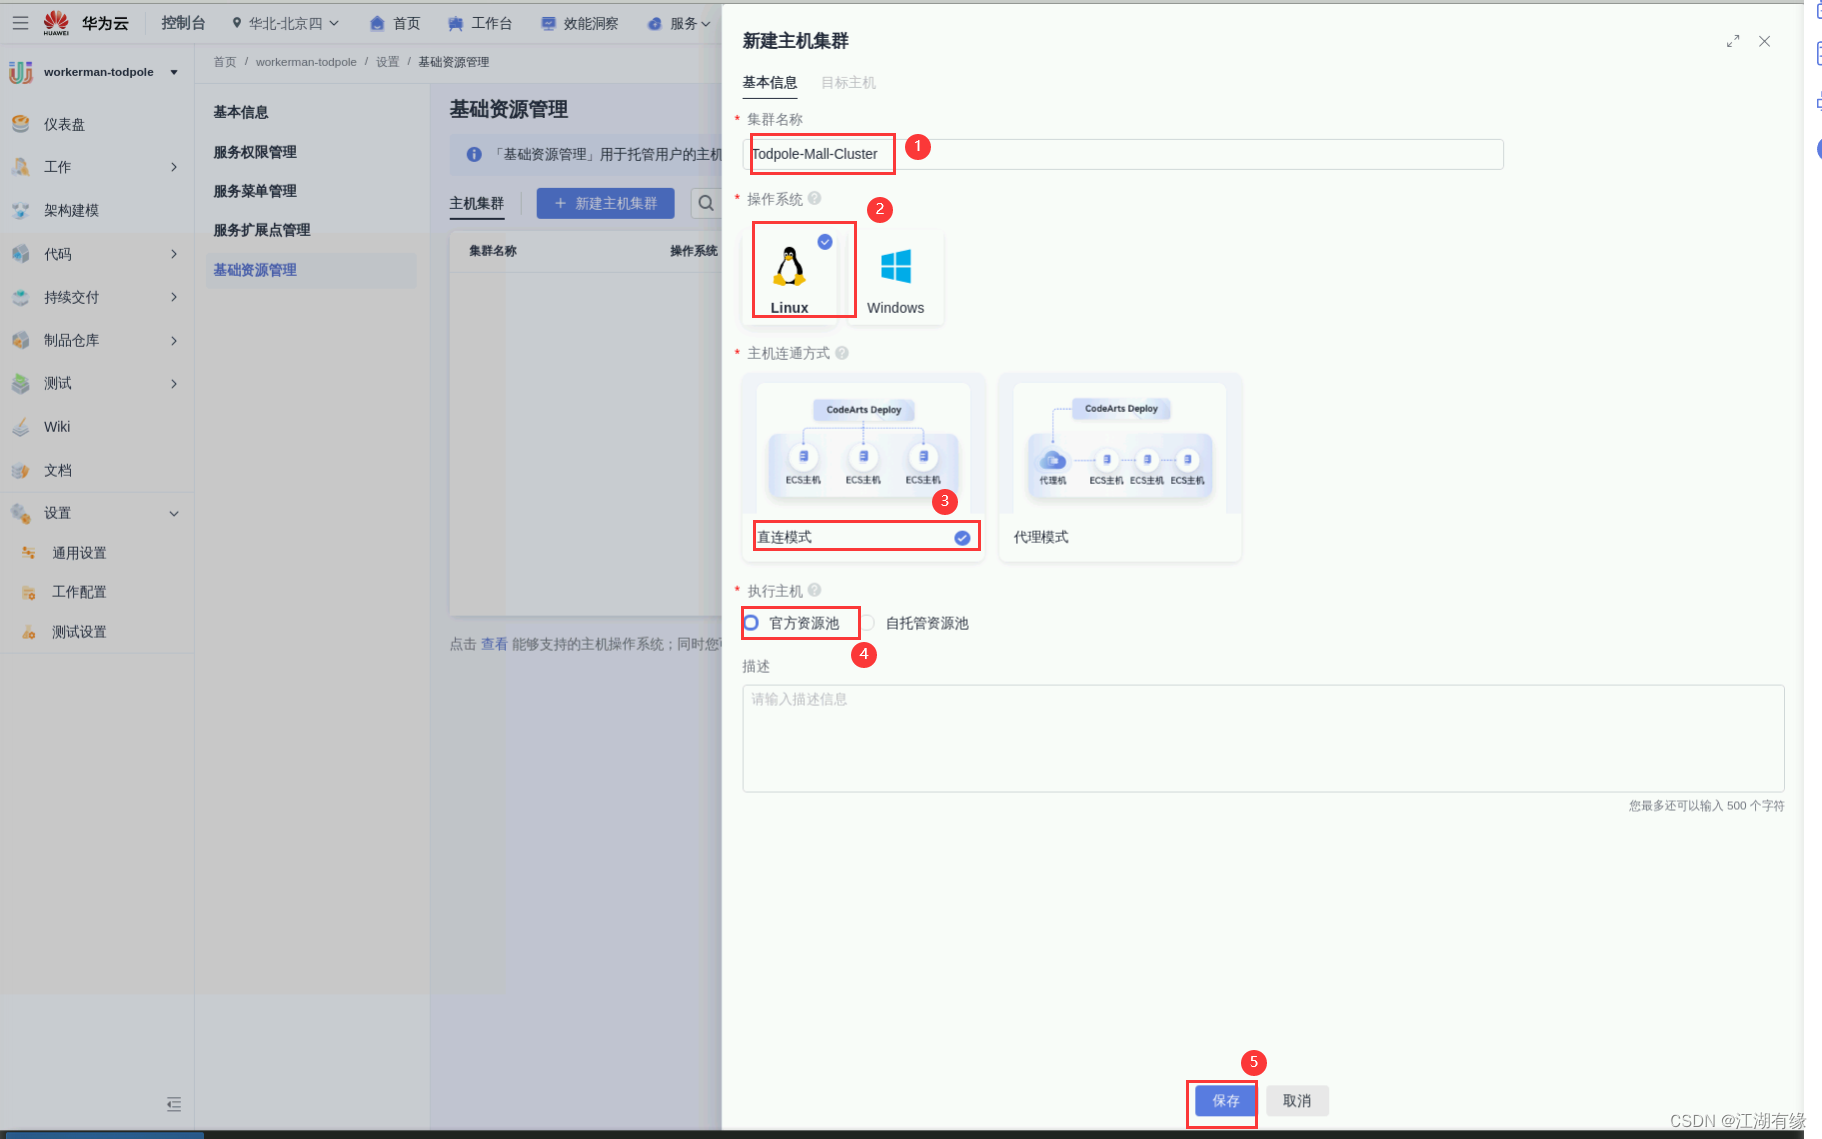Switch to the 目标主机 tab

[x=848, y=83]
